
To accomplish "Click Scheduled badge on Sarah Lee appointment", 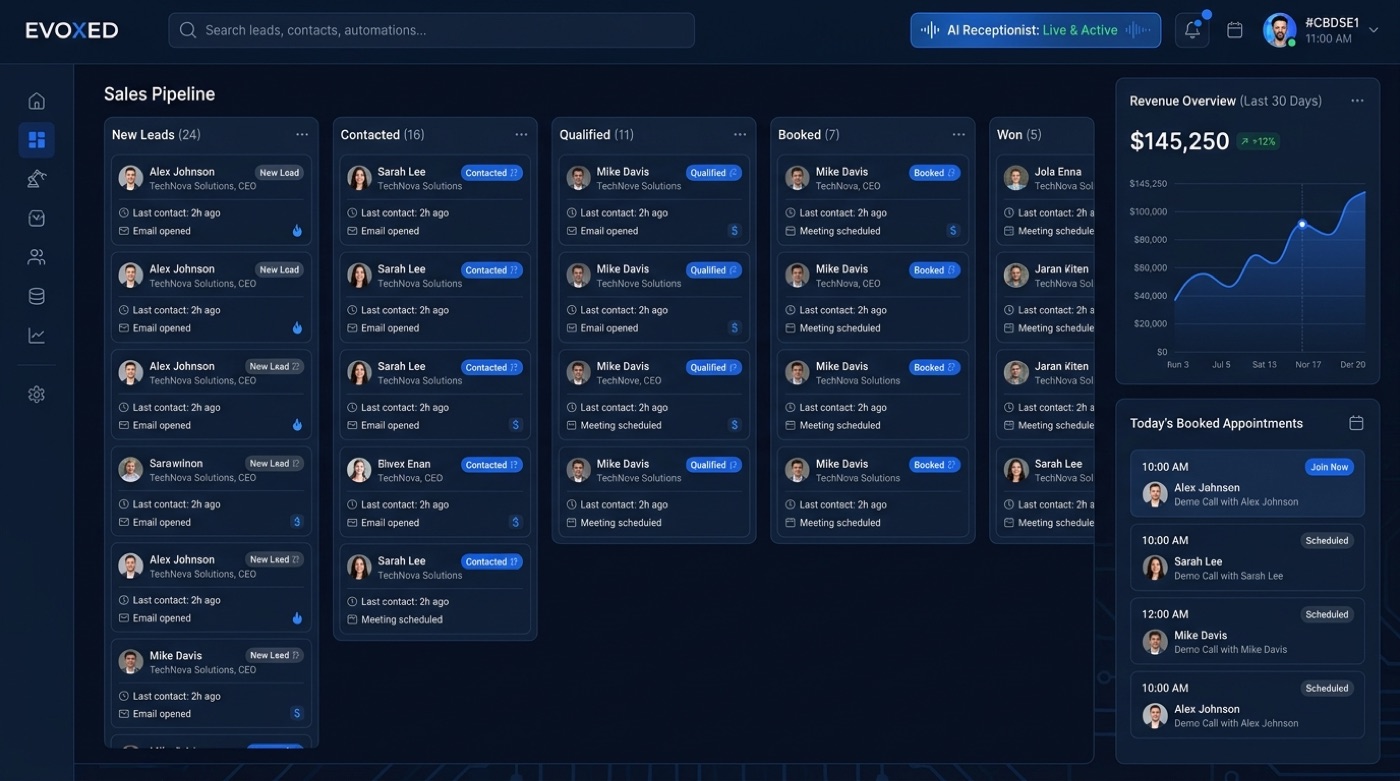I will pyautogui.click(x=1327, y=541).
